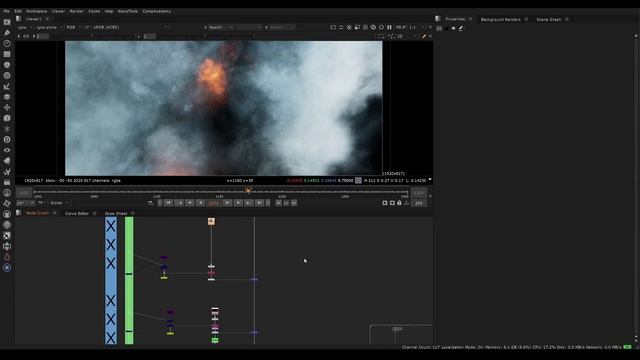The height and width of the screenshot is (360, 640).
Task: Click the red flame icon in left toolbar
Action: pyautogui.click(x=7, y=257)
